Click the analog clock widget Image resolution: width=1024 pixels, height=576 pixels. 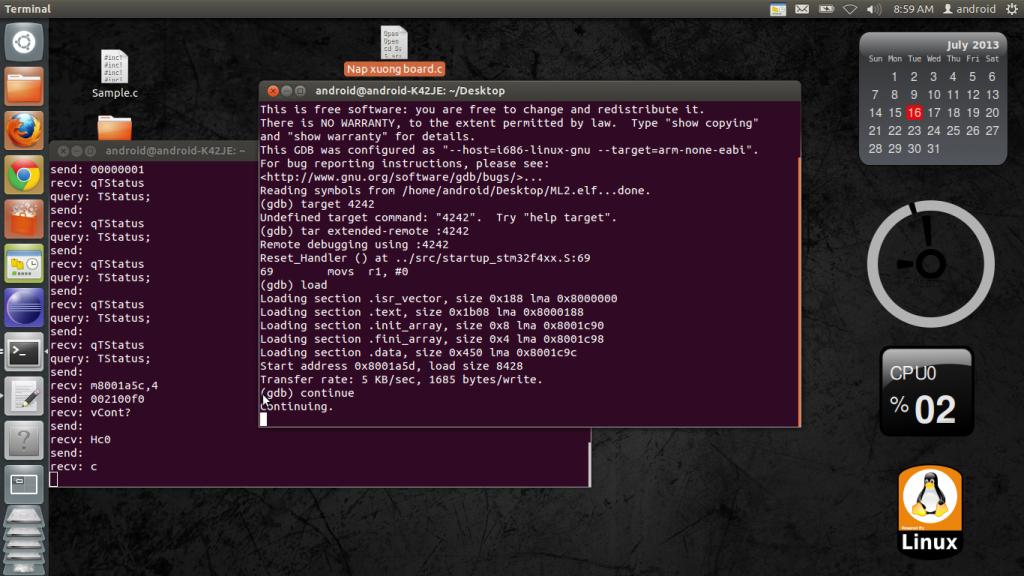[930, 264]
